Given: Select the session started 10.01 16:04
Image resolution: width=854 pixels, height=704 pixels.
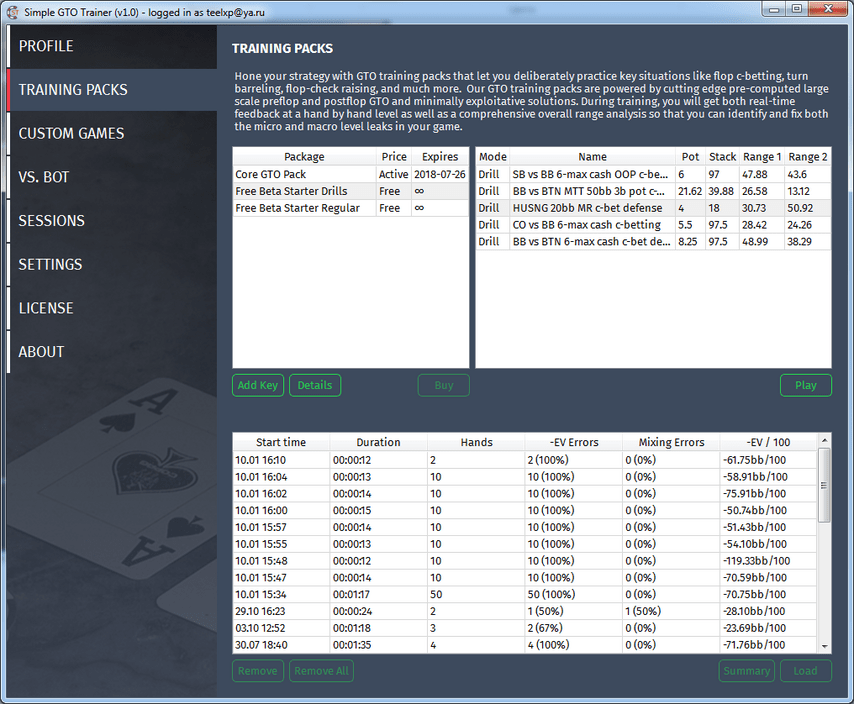Looking at the screenshot, I should 525,477.
